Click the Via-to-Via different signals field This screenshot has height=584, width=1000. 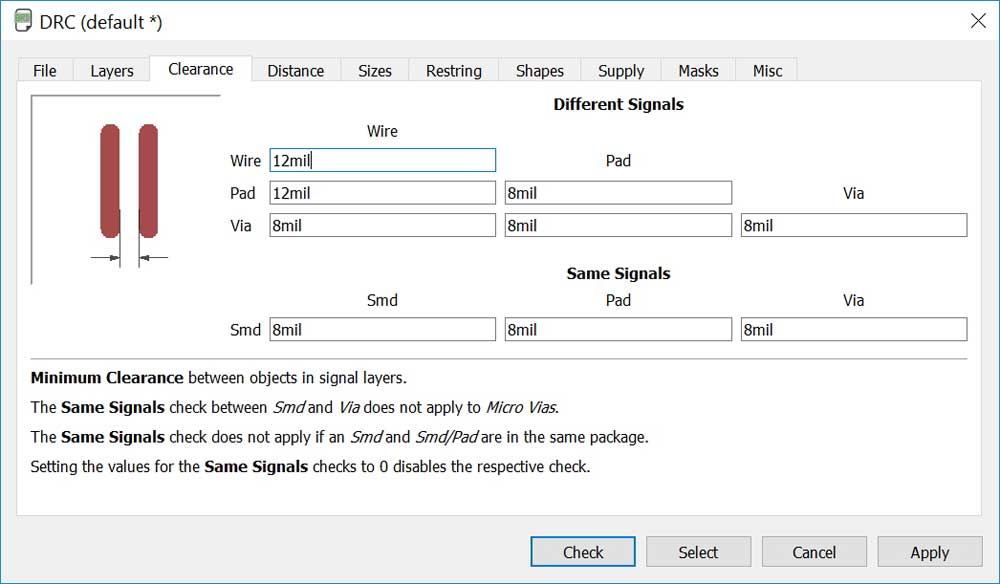[x=854, y=225]
